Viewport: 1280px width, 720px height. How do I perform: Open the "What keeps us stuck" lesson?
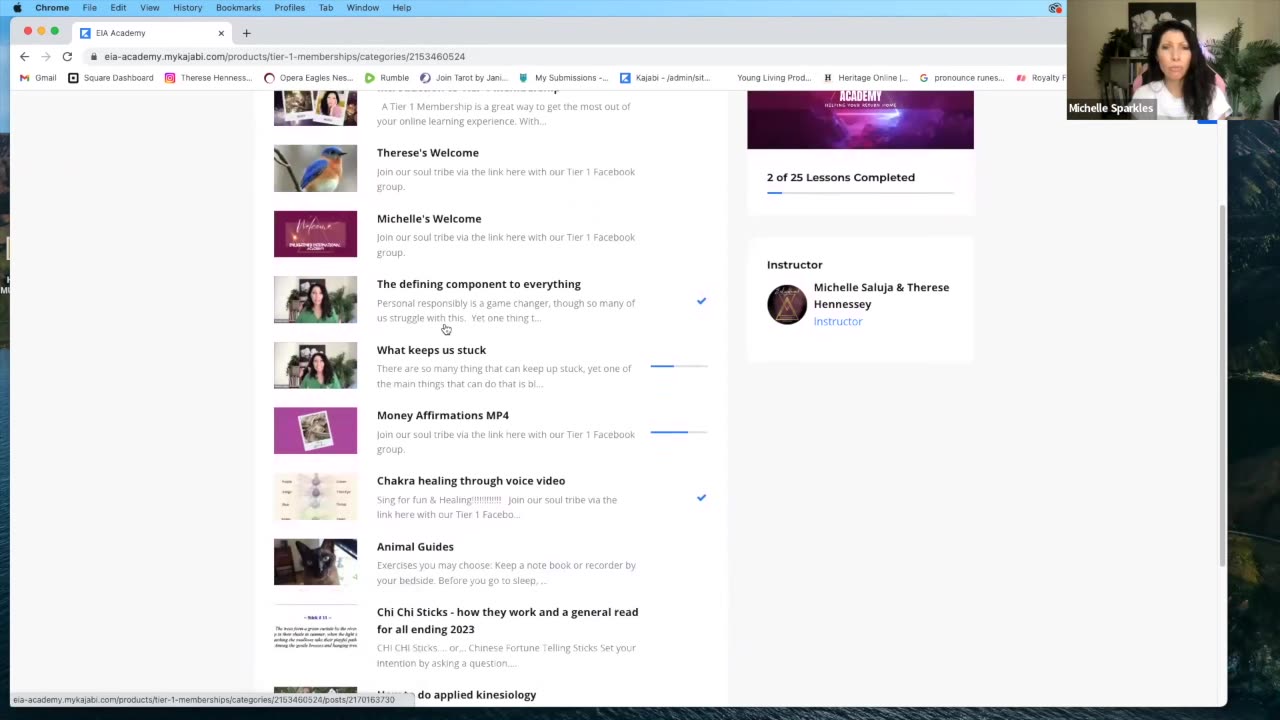point(431,350)
